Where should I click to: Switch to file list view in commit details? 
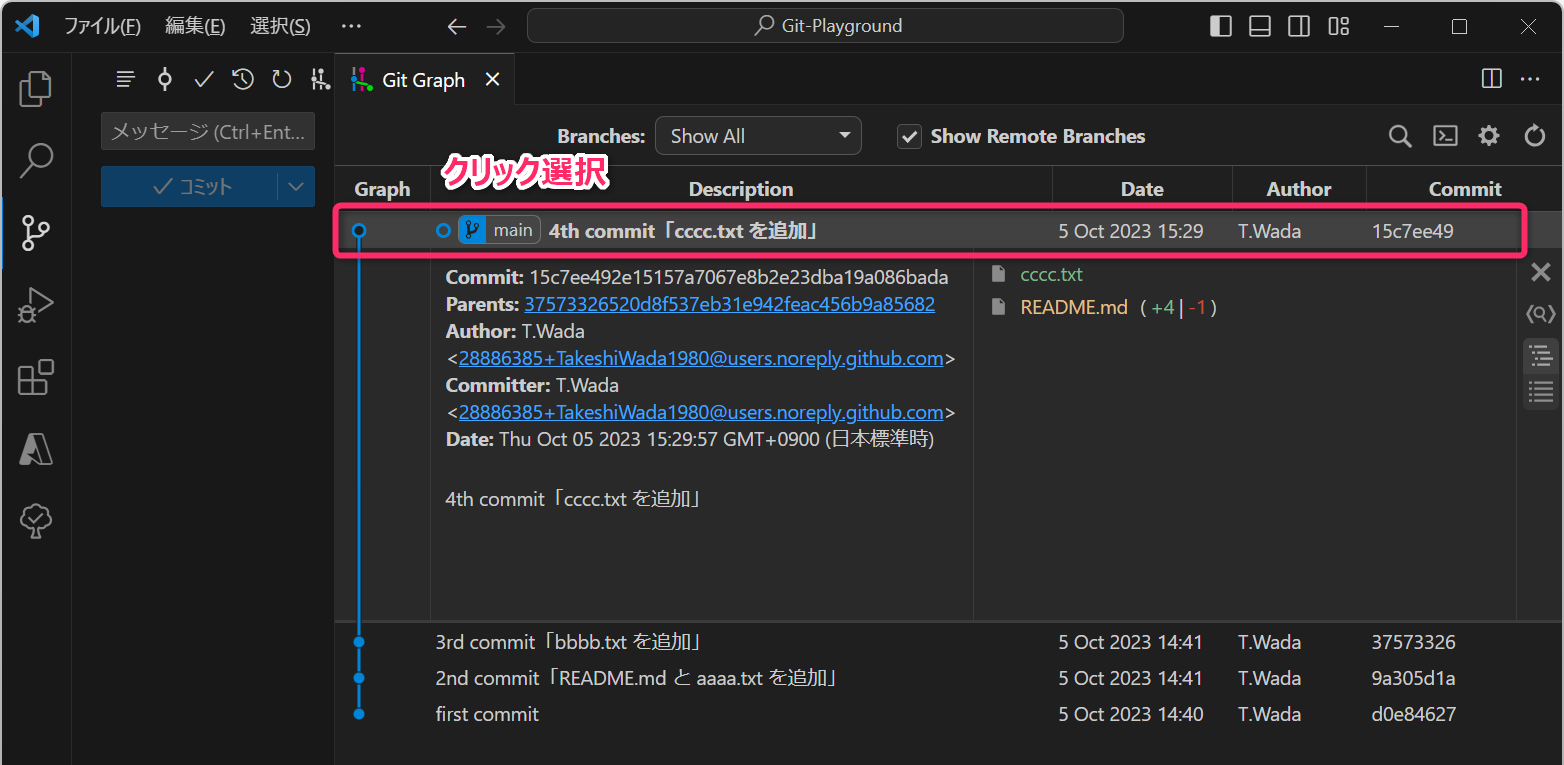pos(1540,391)
